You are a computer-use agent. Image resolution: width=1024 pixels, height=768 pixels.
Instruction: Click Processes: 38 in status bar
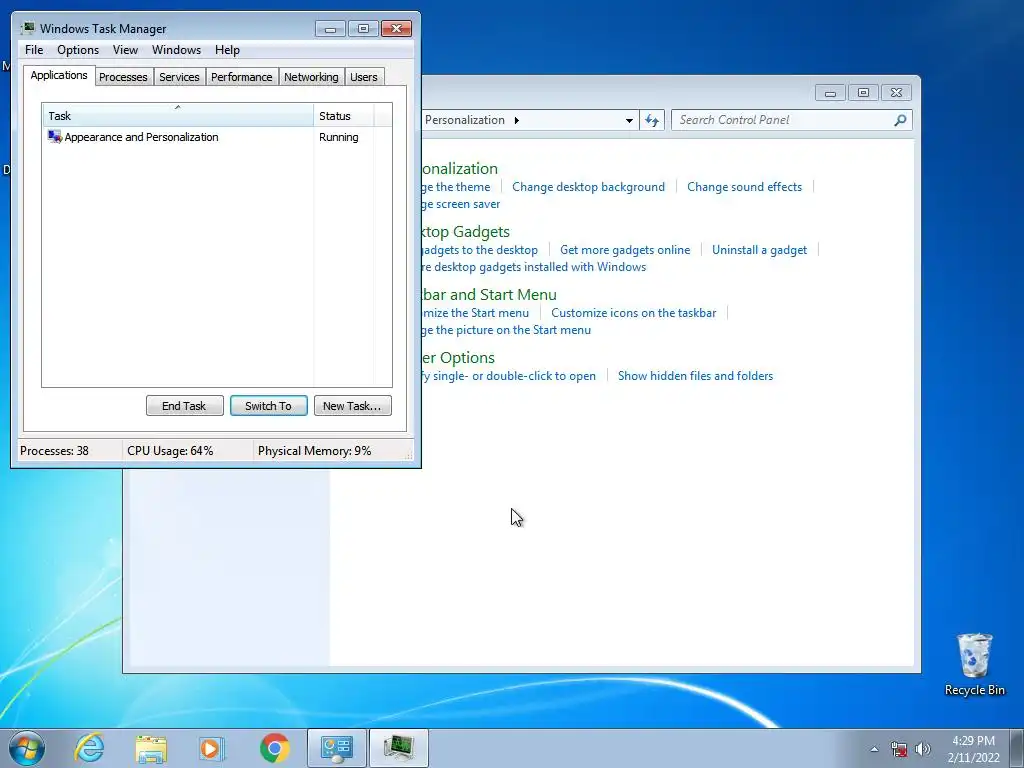click(x=54, y=451)
